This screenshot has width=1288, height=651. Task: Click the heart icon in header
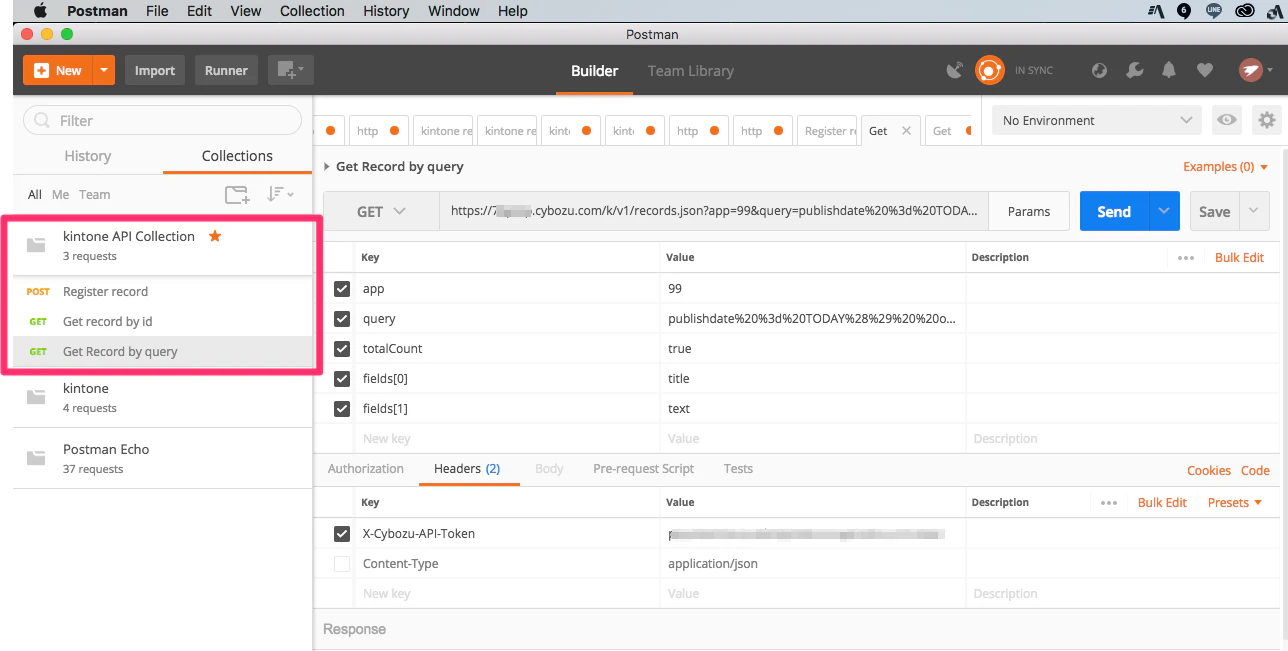coord(1204,70)
